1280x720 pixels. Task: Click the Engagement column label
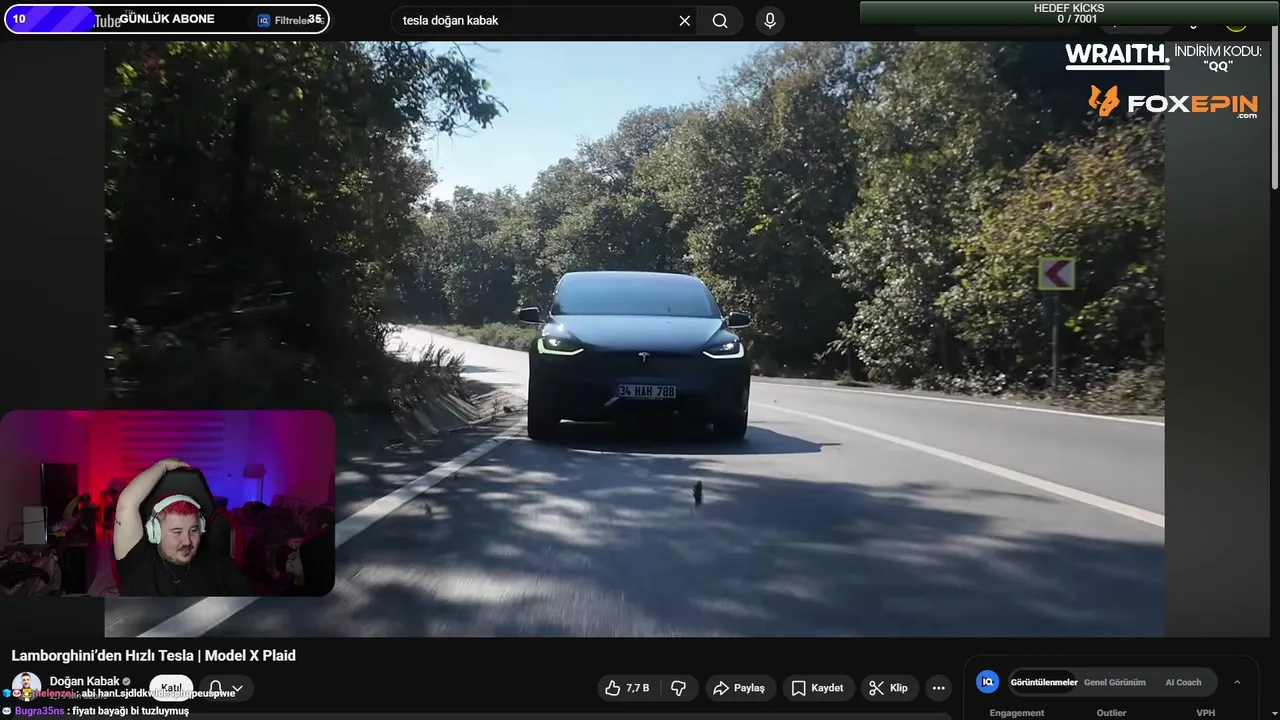tap(1016, 713)
